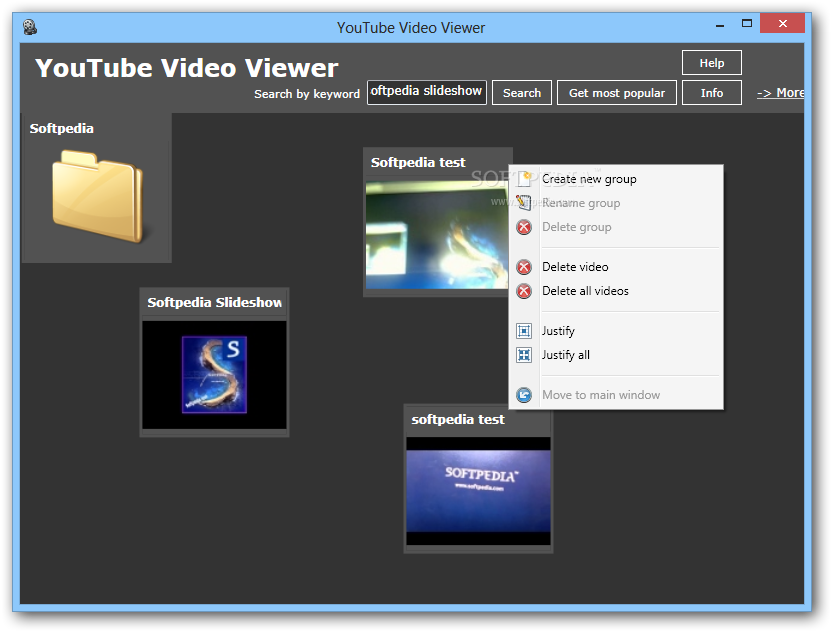Screen dimensions: 832x632
Task: Click the app icon in the title bar
Action: 30,27
